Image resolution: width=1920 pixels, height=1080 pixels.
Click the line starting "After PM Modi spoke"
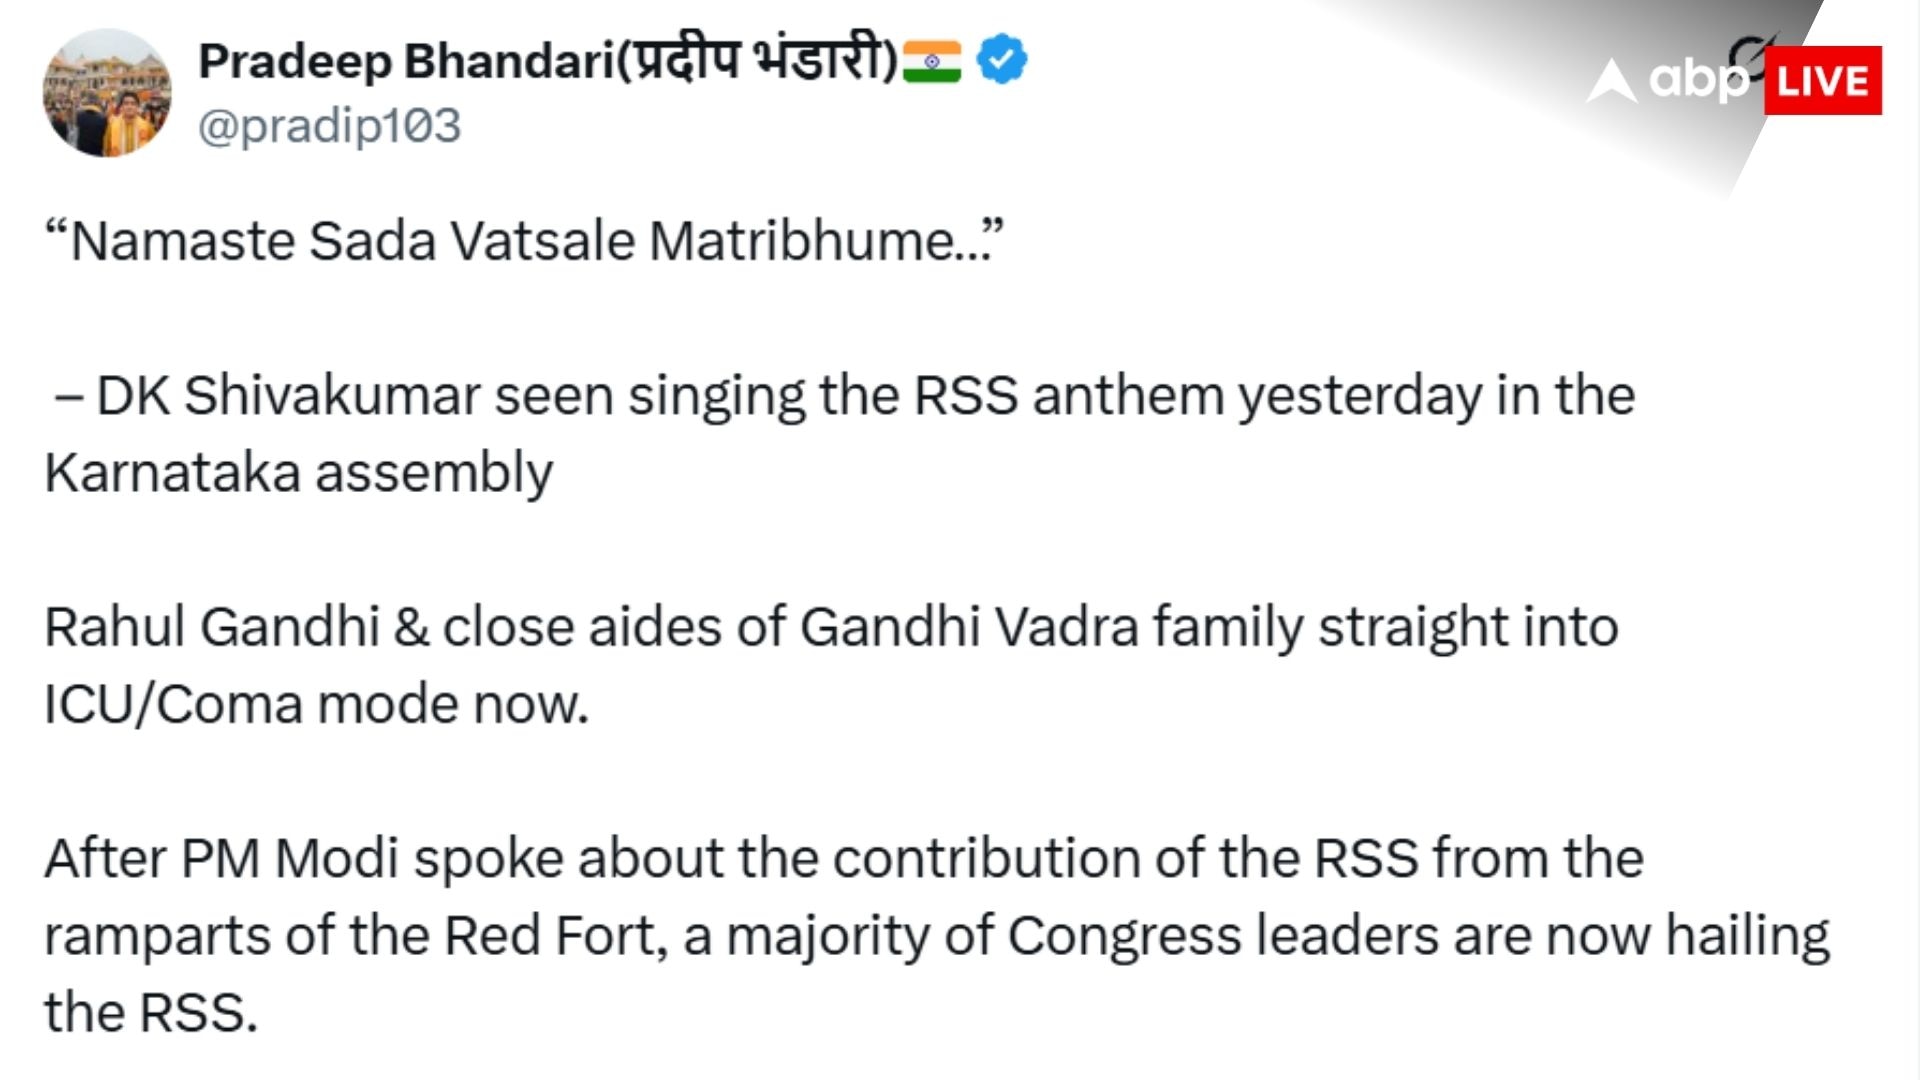(844, 859)
